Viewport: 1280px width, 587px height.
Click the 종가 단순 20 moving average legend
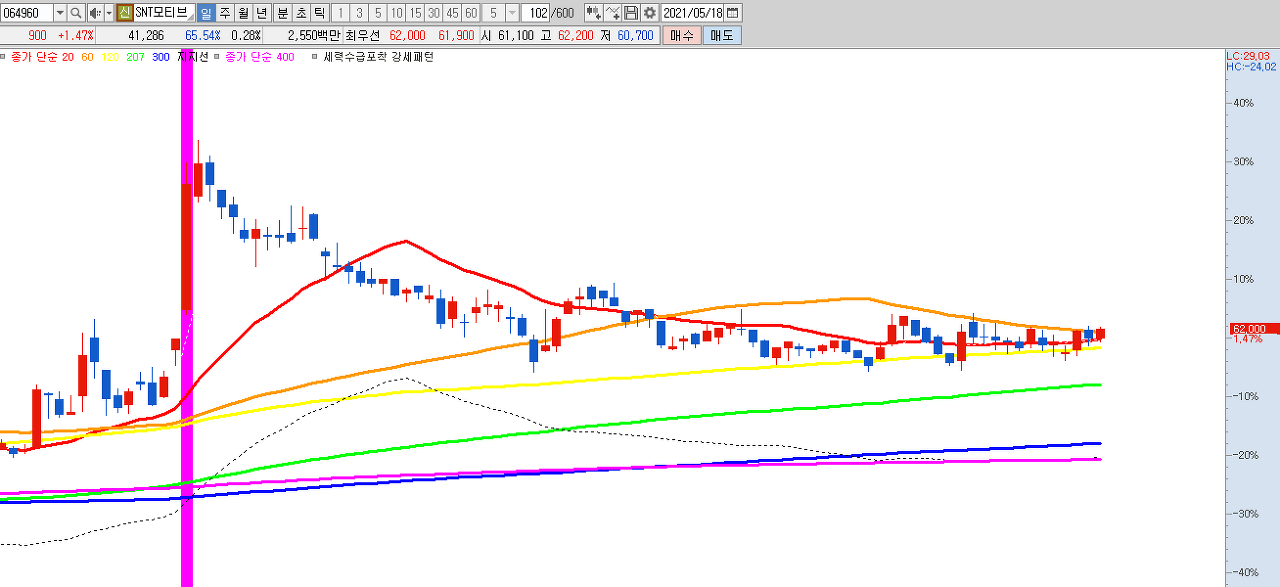[42, 57]
